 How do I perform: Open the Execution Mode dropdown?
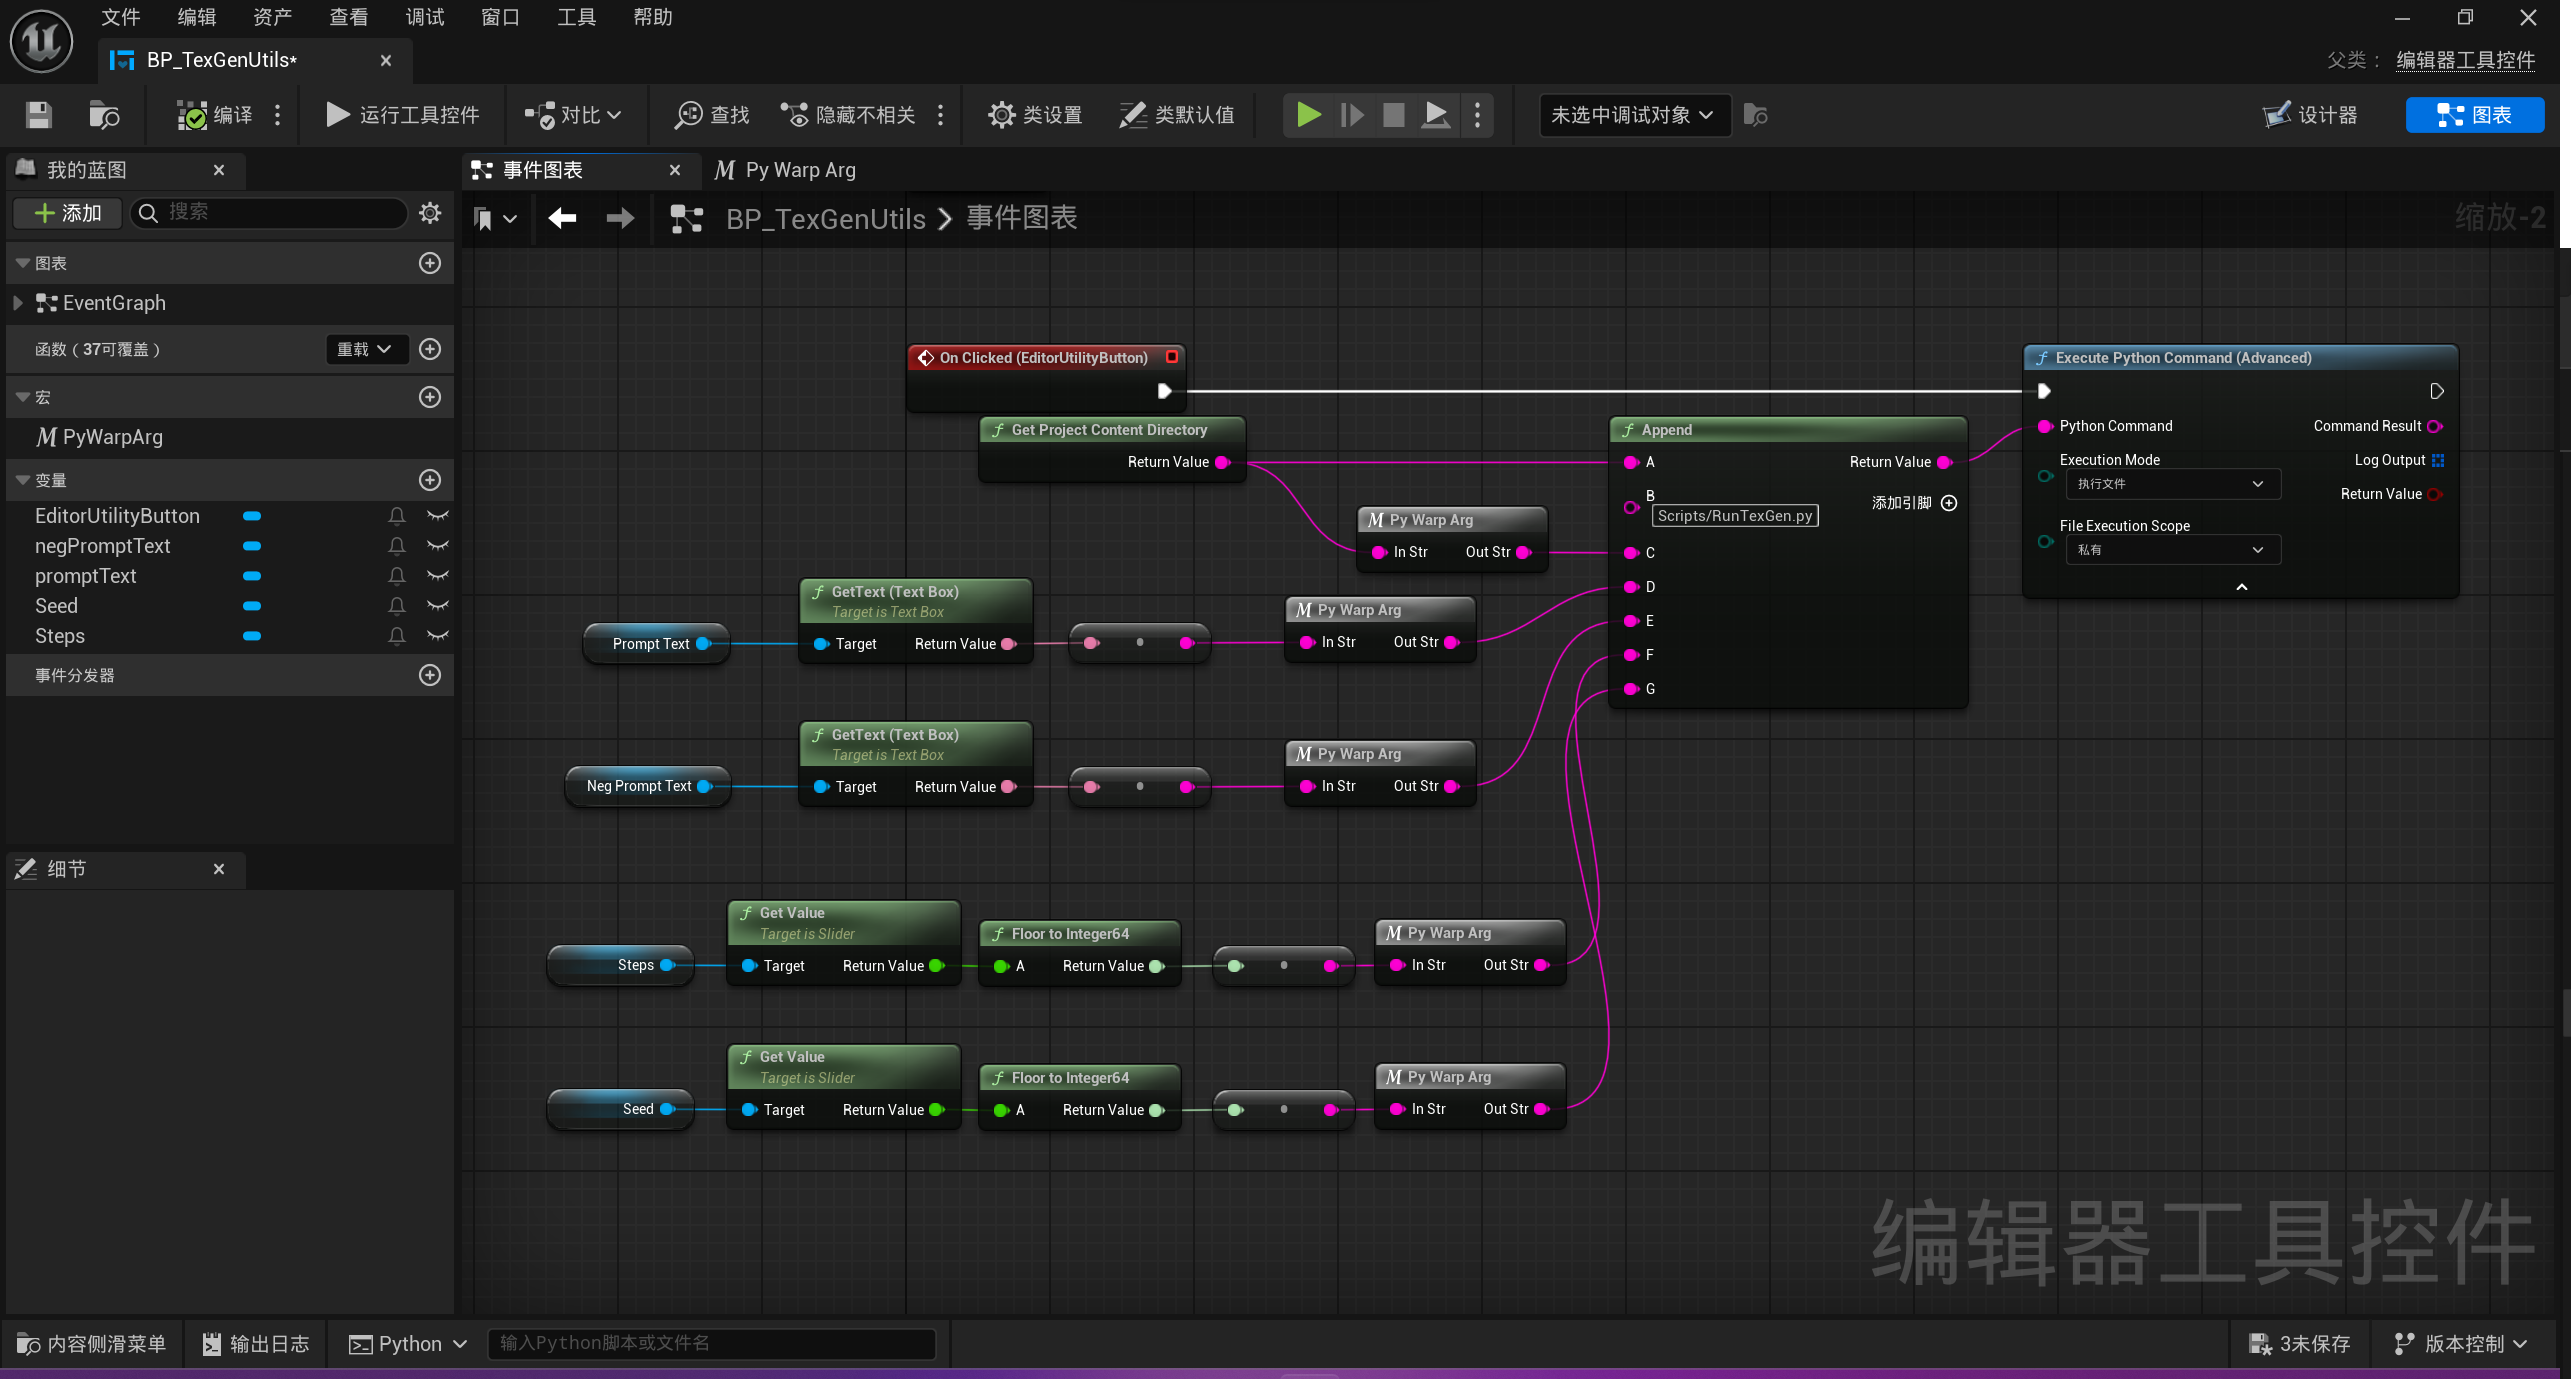[2172, 484]
